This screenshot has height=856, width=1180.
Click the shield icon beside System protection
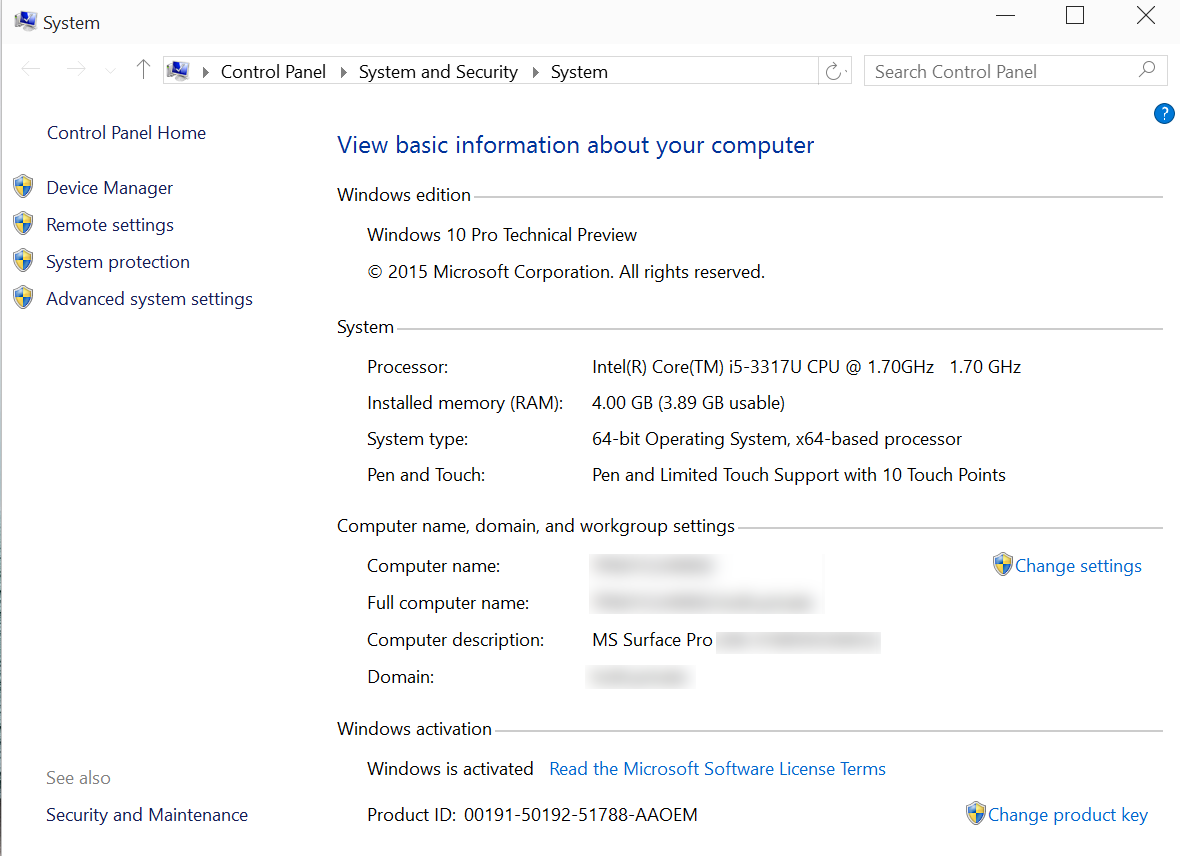(x=23, y=260)
